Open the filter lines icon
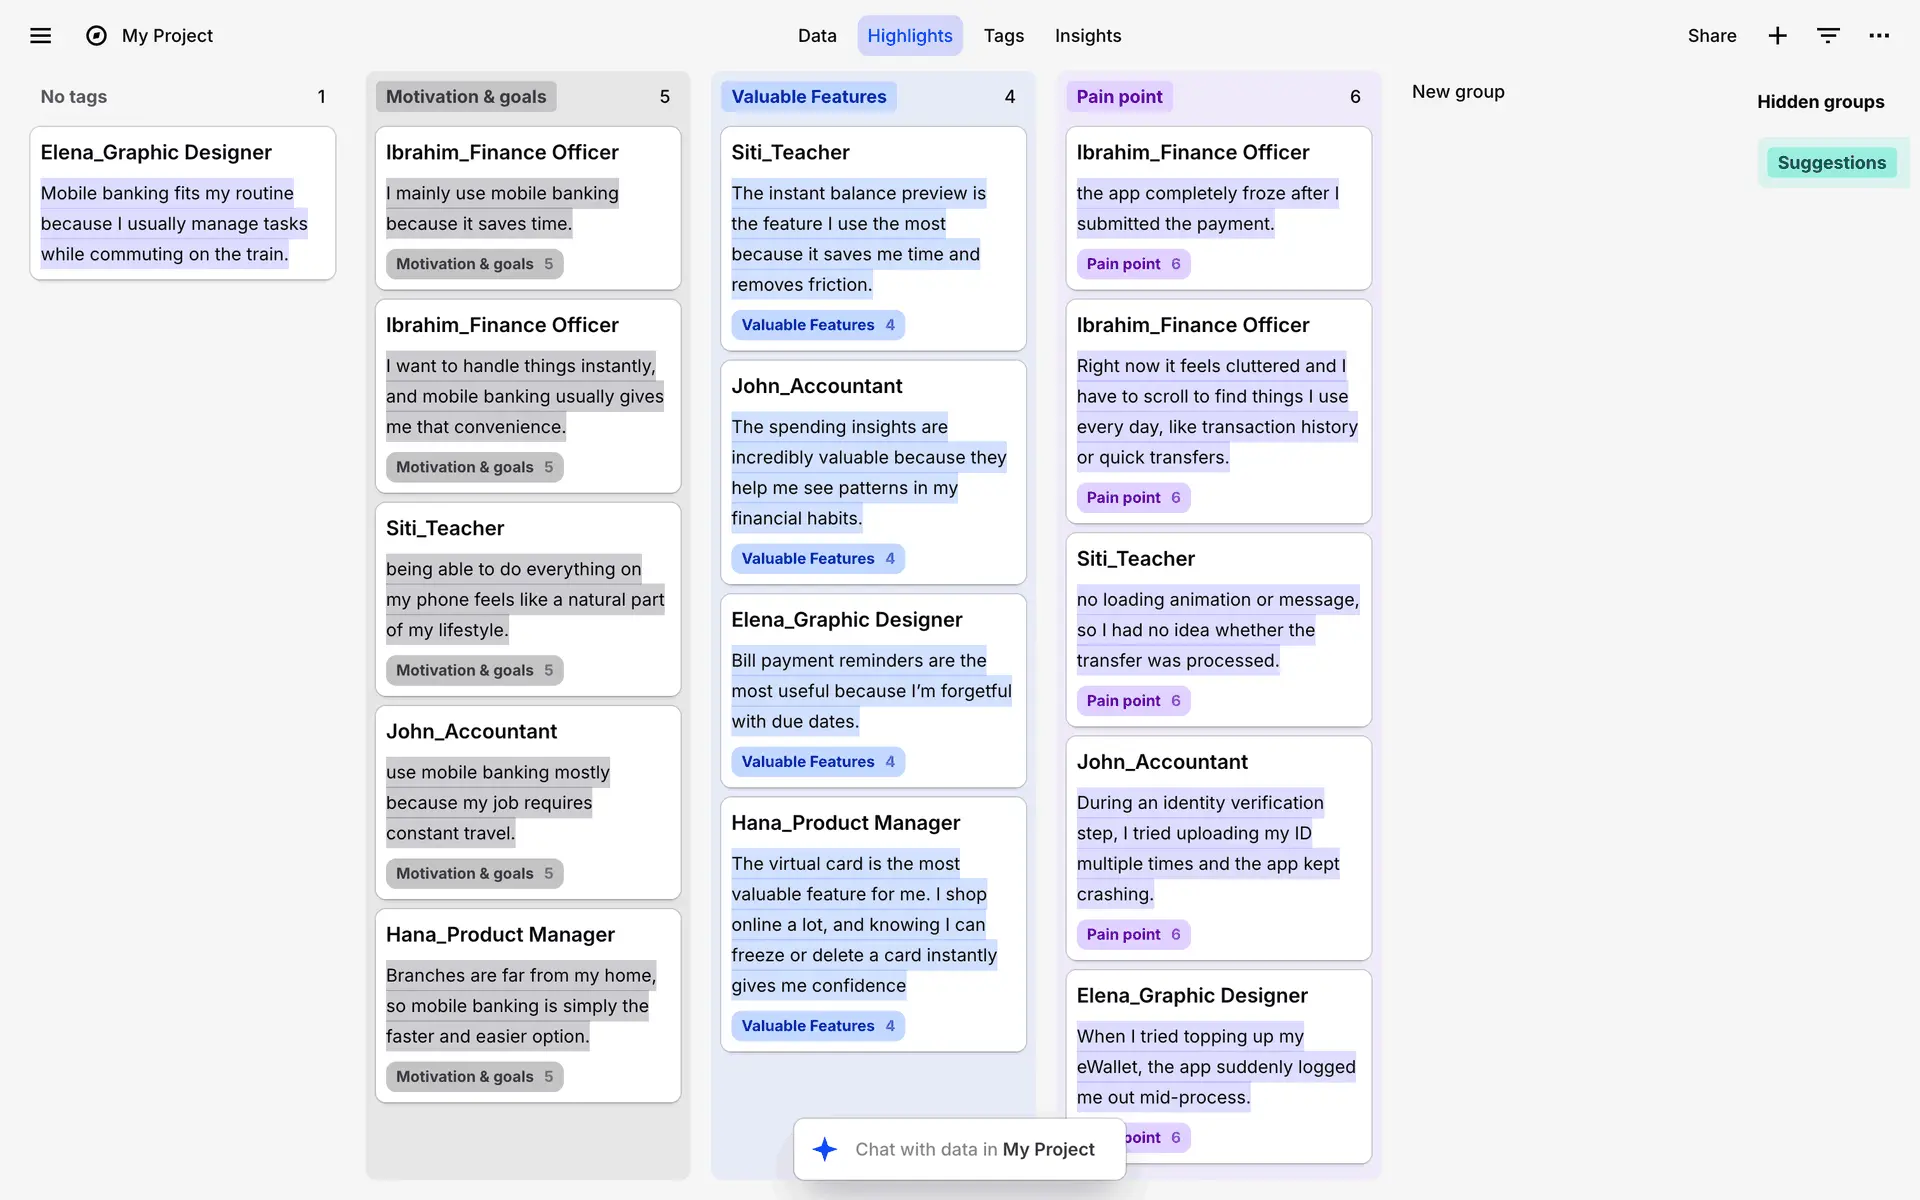1920x1200 pixels. pyautogui.click(x=1828, y=36)
